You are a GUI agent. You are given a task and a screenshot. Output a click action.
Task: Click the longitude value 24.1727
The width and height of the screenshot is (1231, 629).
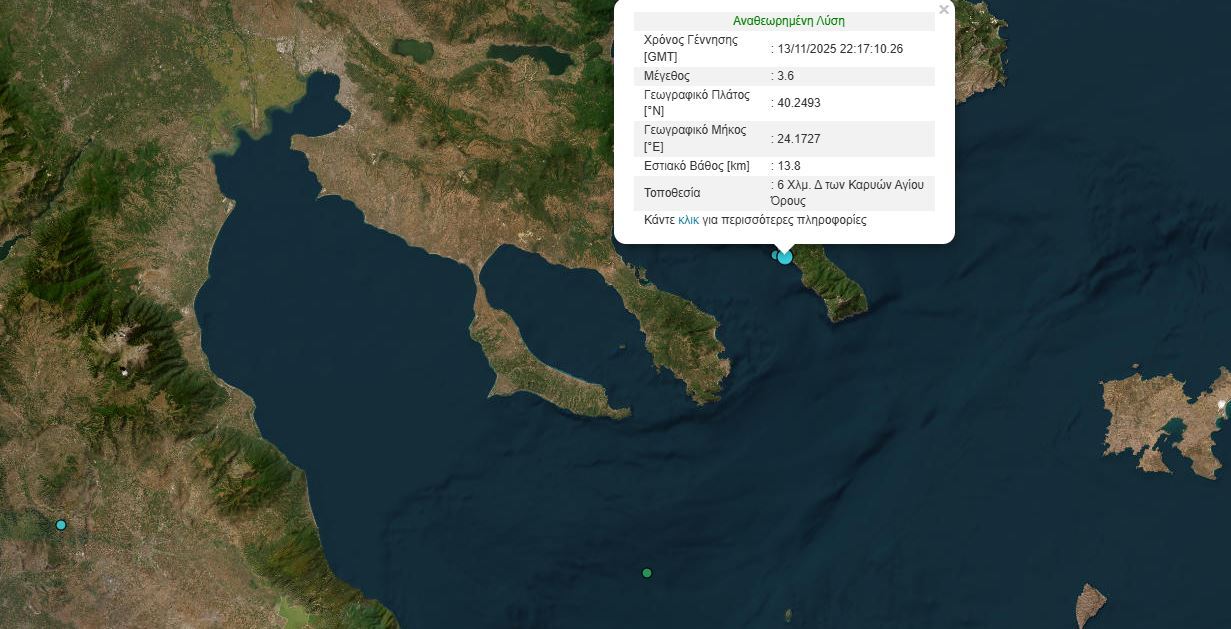[798, 139]
